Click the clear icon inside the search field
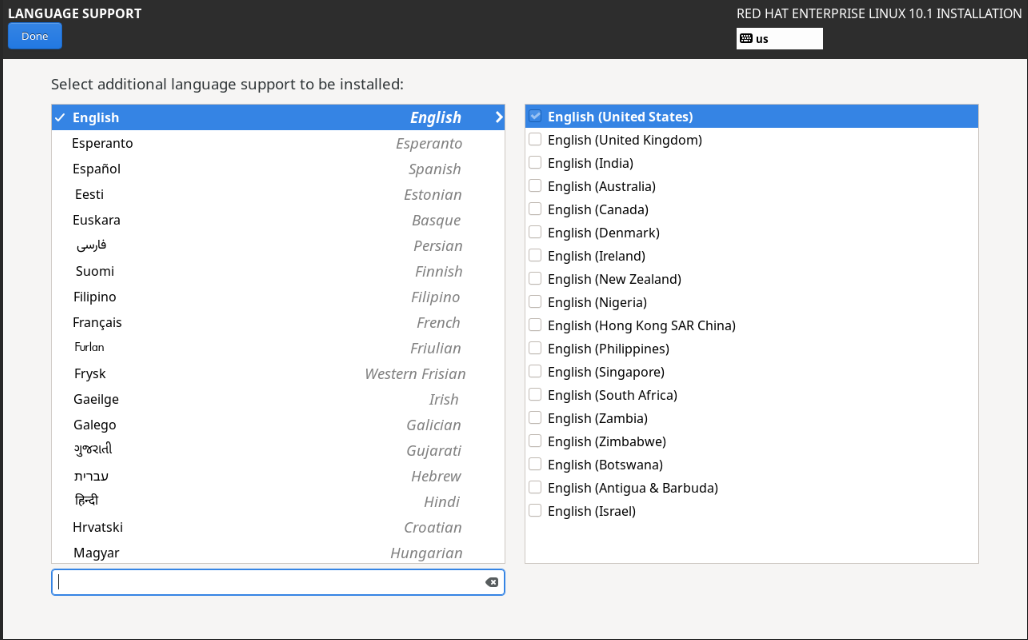 click(x=491, y=581)
